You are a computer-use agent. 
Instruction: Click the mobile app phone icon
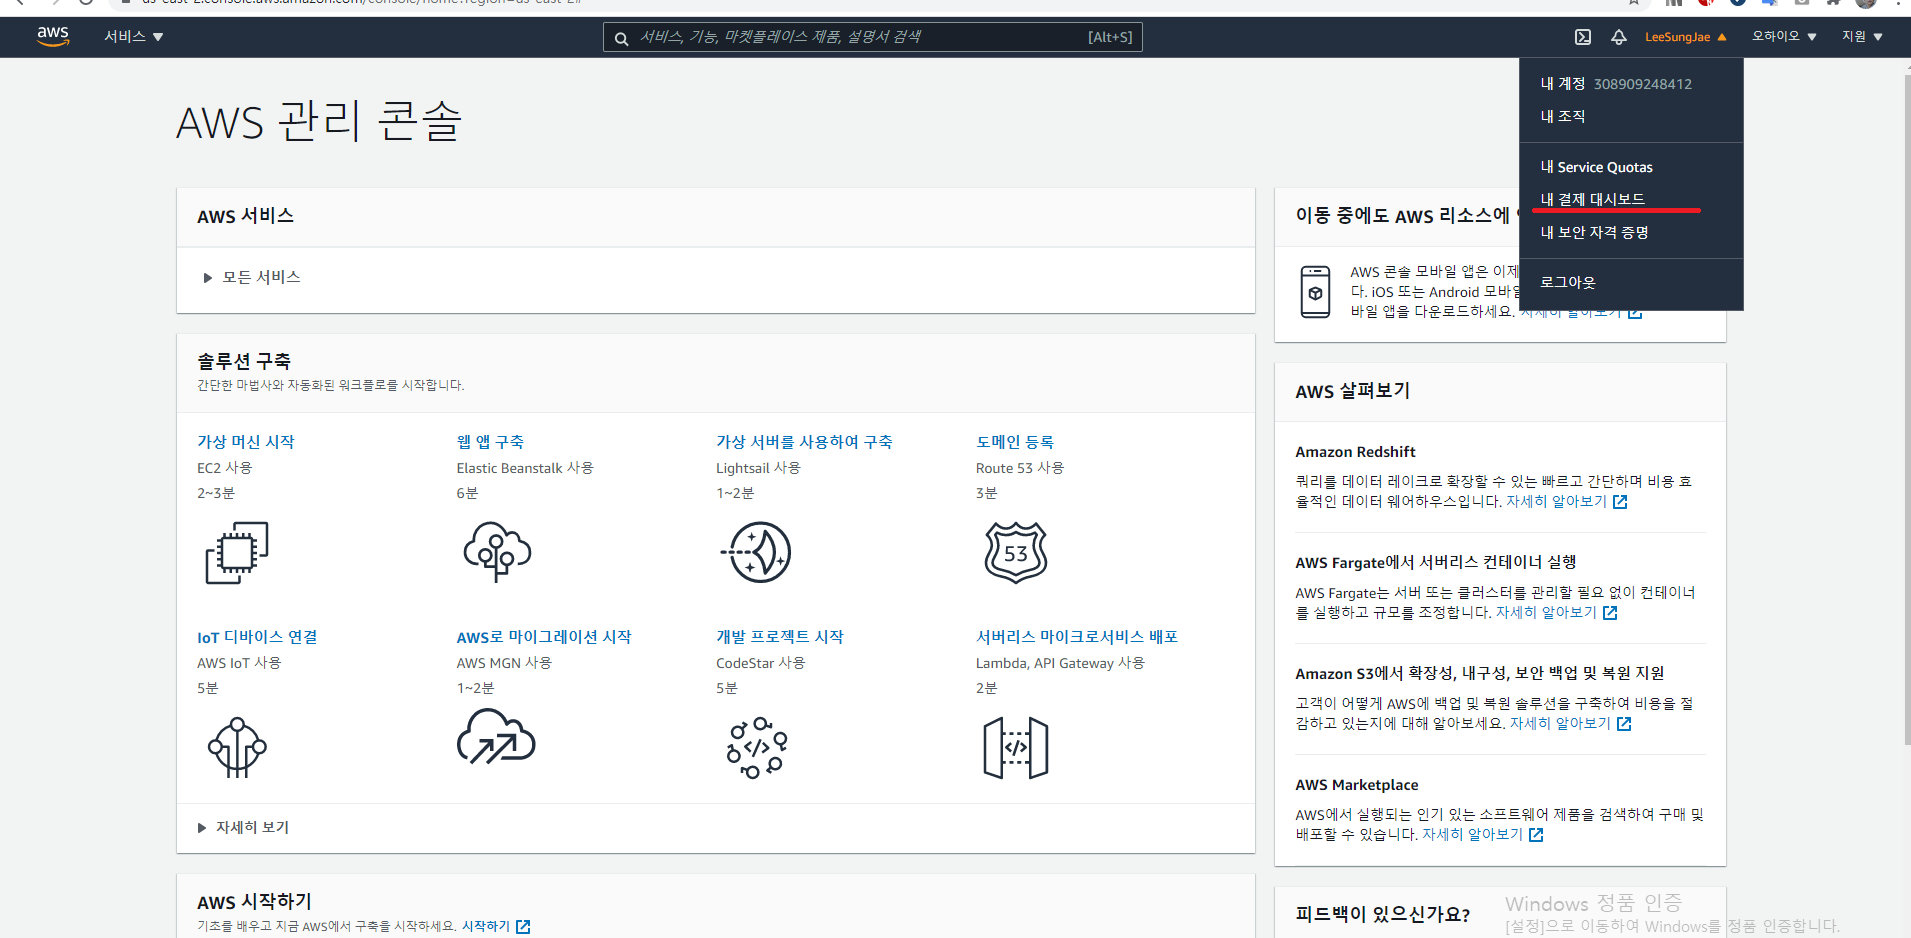[1315, 292]
